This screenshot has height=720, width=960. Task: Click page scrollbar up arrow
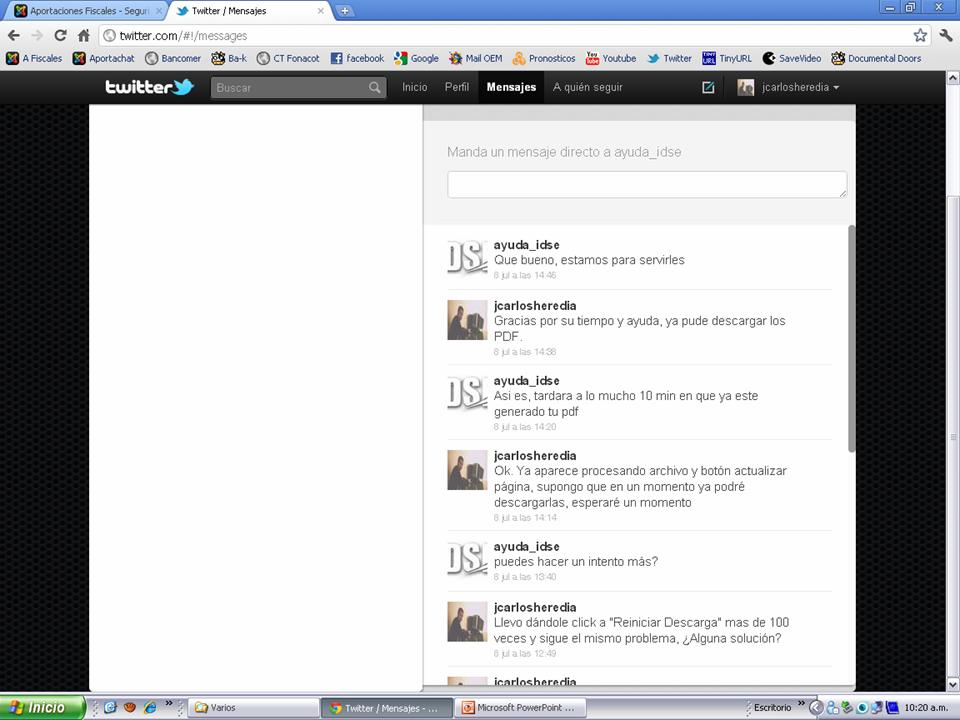pyautogui.click(x=953, y=78)
